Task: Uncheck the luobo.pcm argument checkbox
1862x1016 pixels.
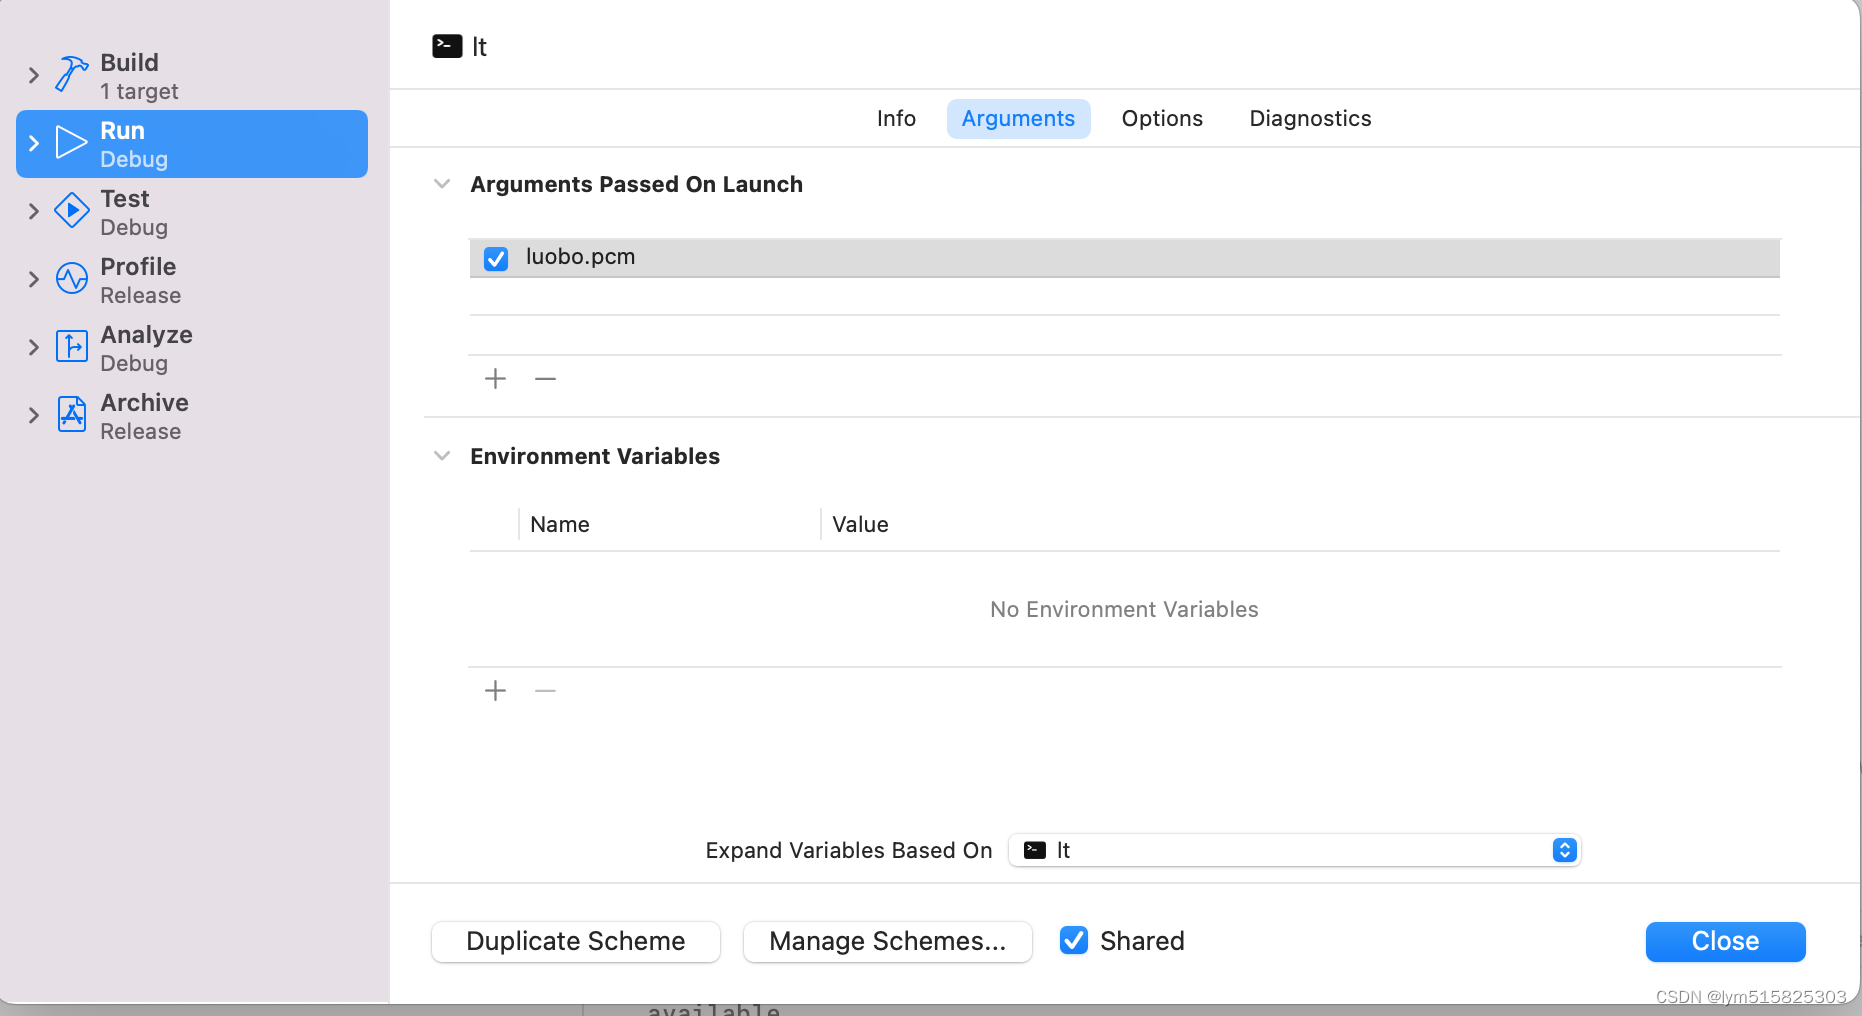Action: pyautogui.click(x=496, y=259)
